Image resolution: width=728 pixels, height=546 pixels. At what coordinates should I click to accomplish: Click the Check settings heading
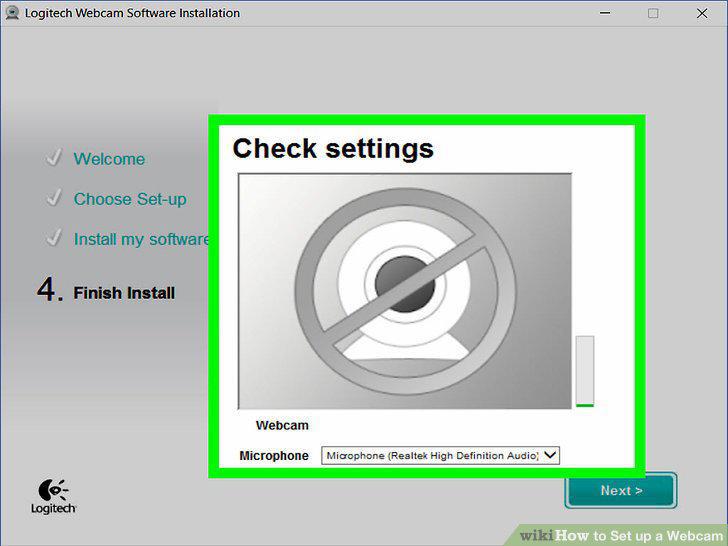point(333,149)
